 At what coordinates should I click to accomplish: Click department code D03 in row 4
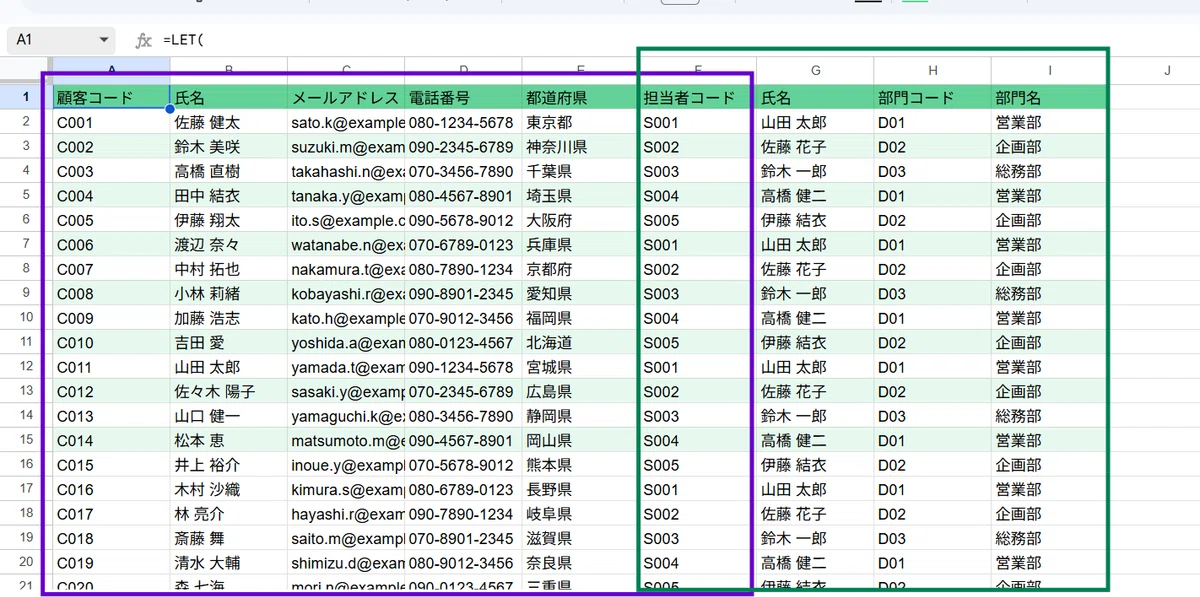pos(932,171)
